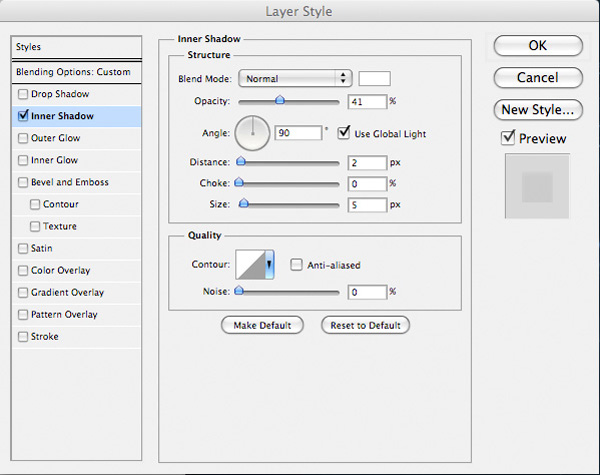The image size is (600, 475).
Task: Uncheck the Inner Shadow checkbox
Action: (23, 116)
